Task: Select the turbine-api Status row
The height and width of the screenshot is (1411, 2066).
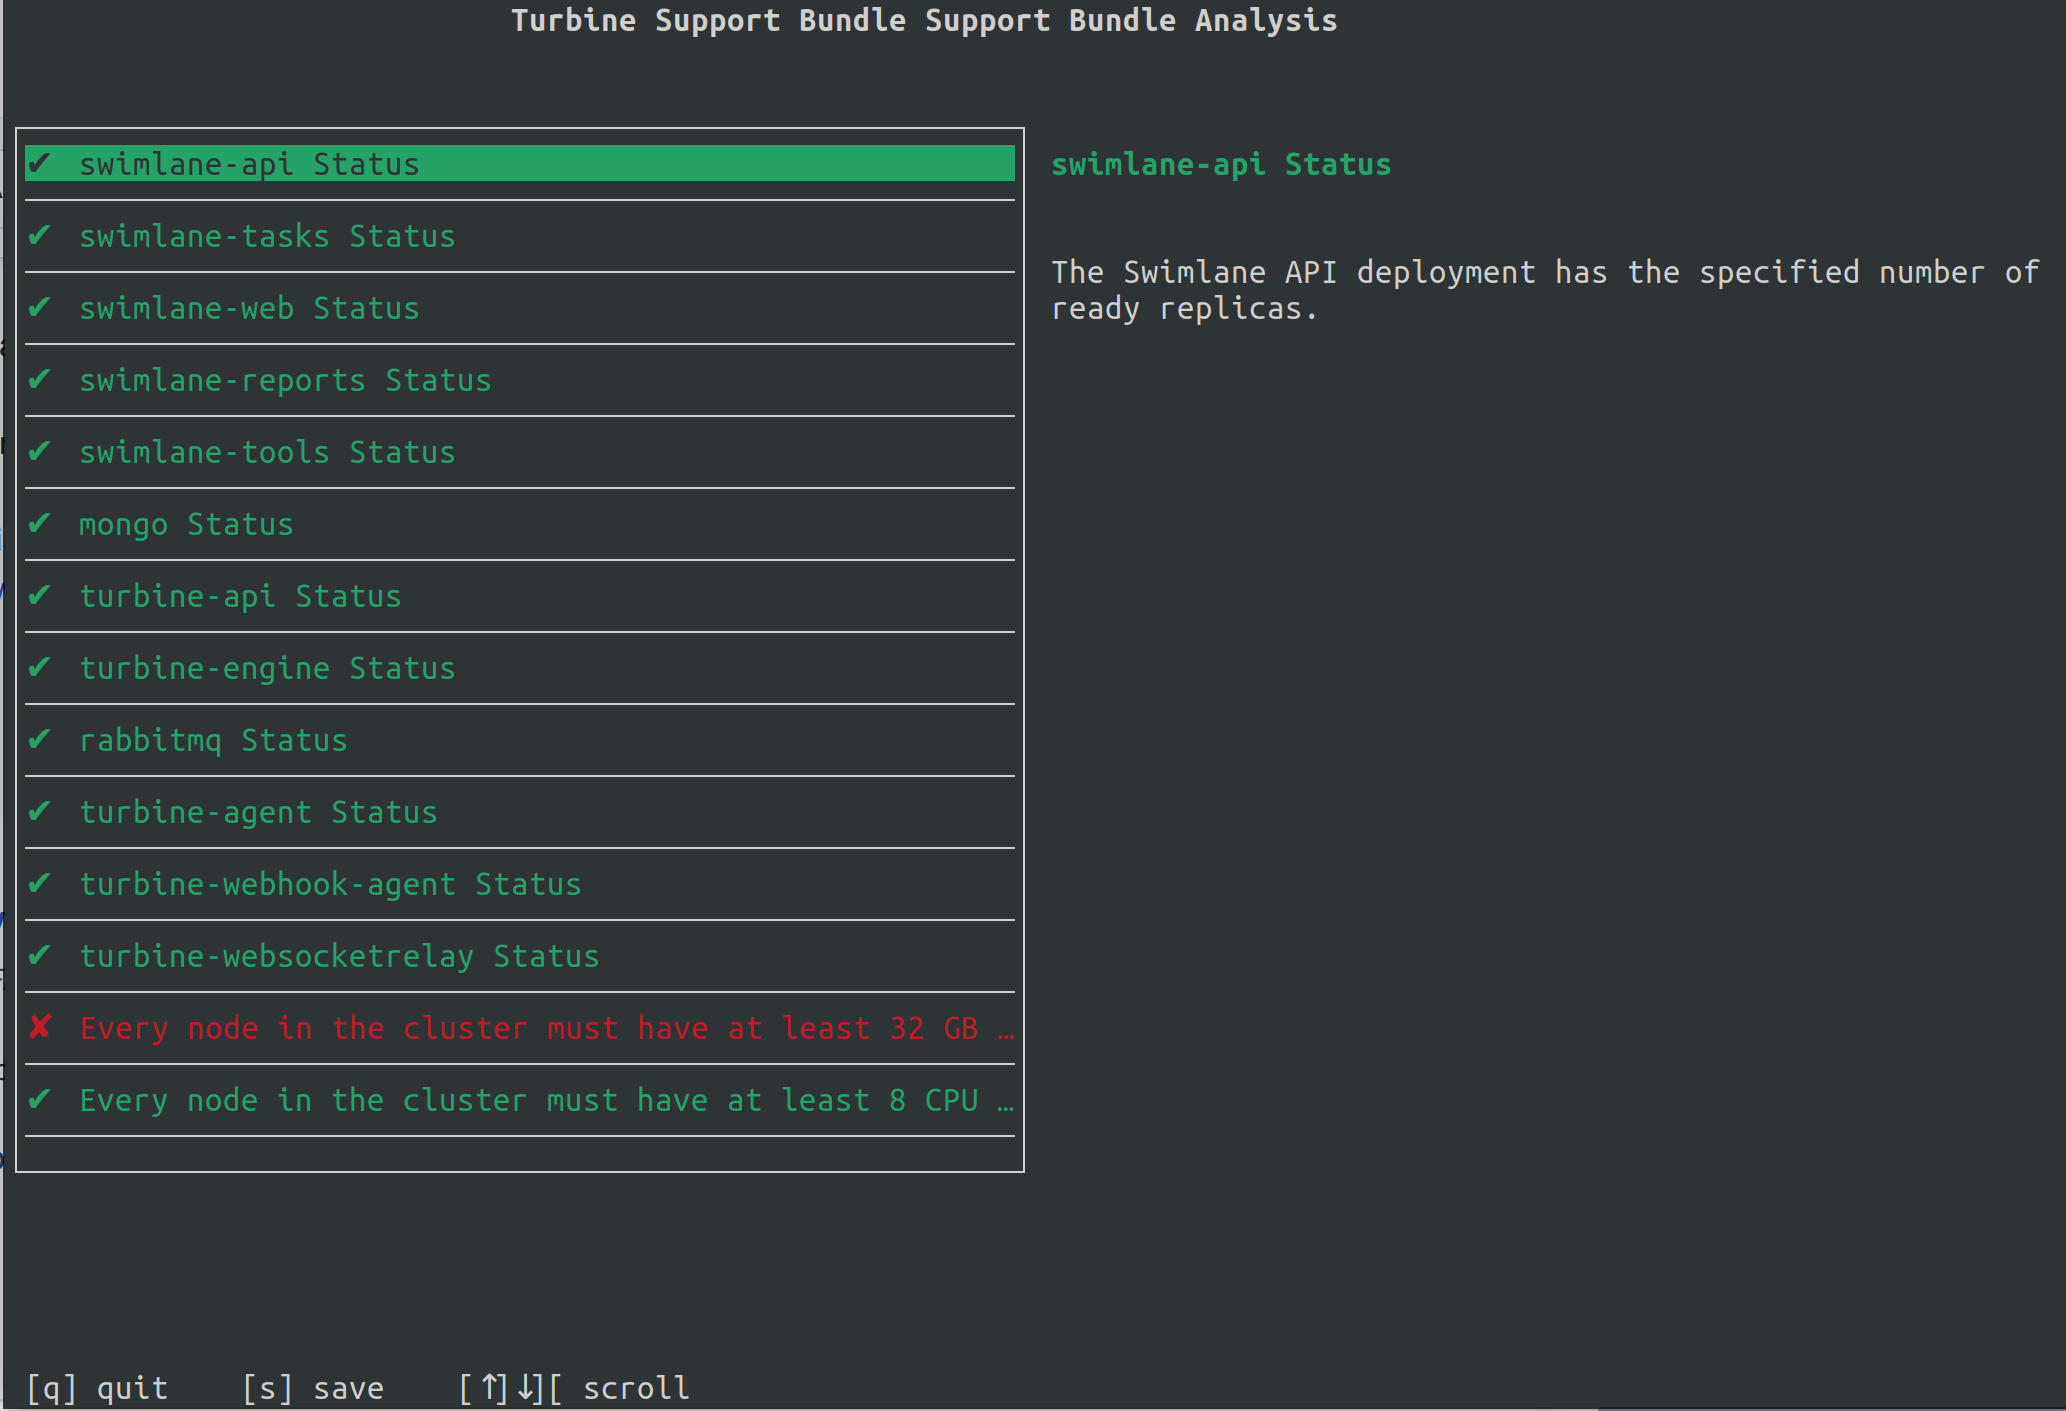Action: pos(520,596)
